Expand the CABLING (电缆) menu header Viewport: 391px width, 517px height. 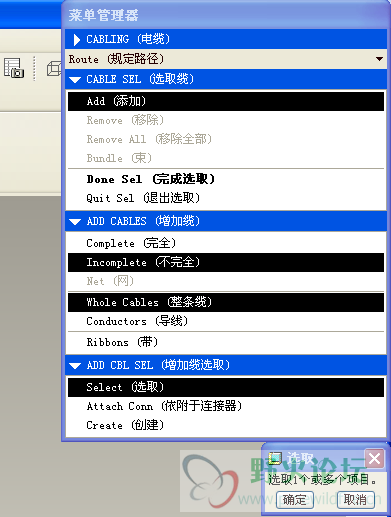pos(226,39)
